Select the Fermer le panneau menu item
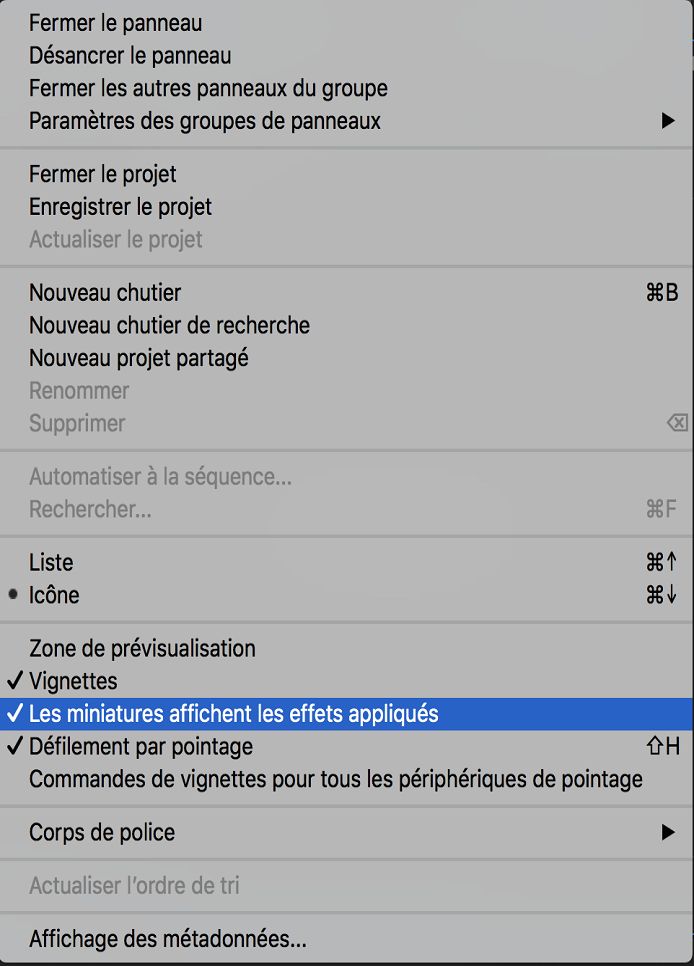 point(113,22)
